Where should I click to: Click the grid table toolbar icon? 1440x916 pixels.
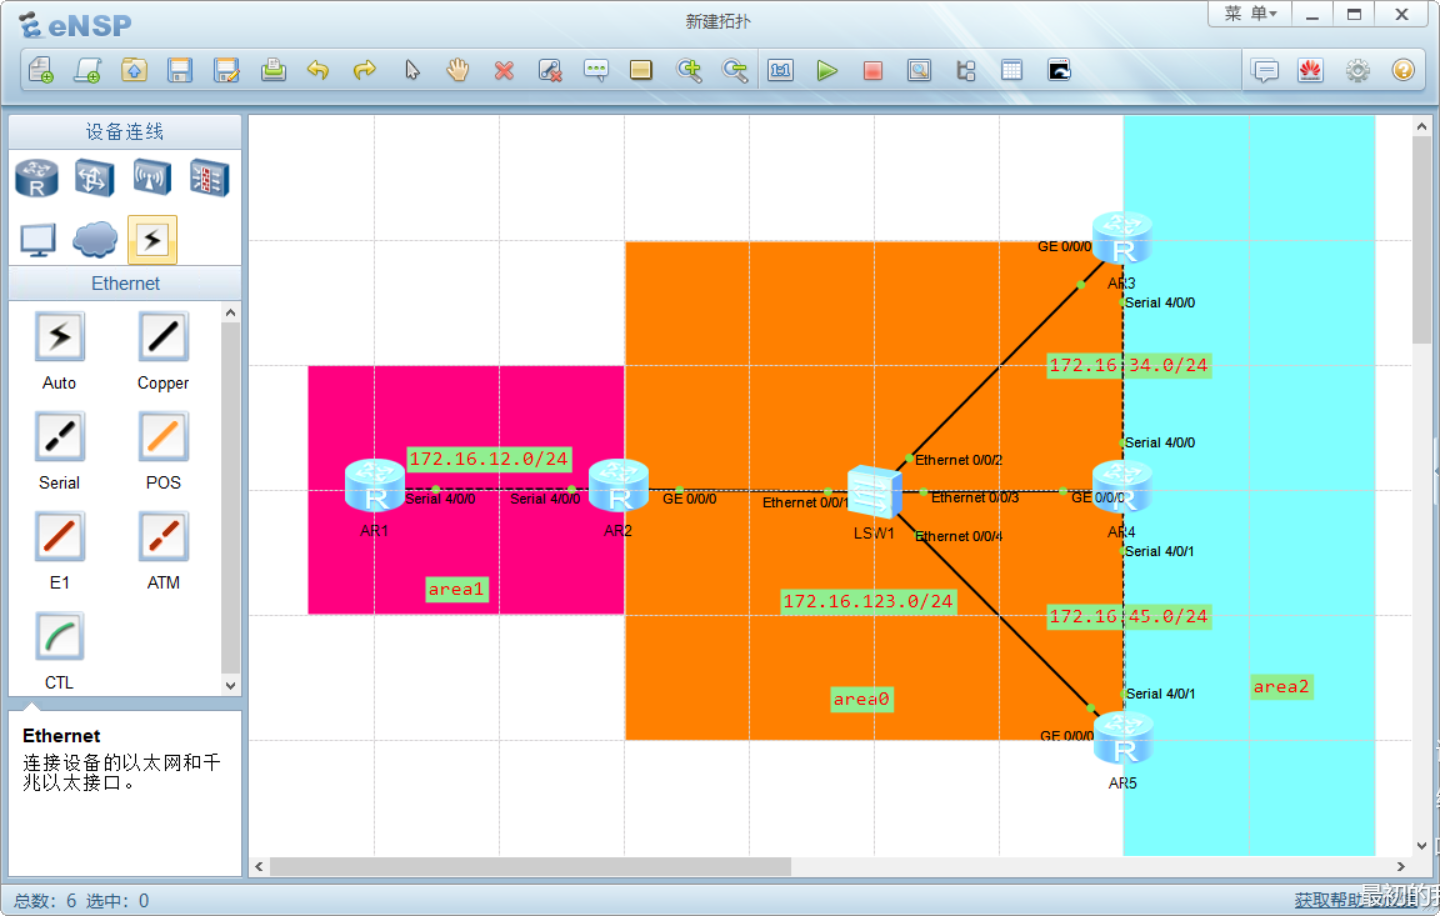click(x=1012, y=70)
